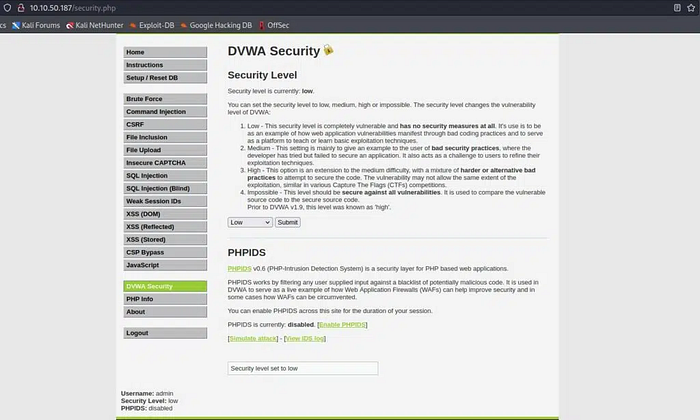
Task: Open the CSP Bypass module
Action: (165, 253)
